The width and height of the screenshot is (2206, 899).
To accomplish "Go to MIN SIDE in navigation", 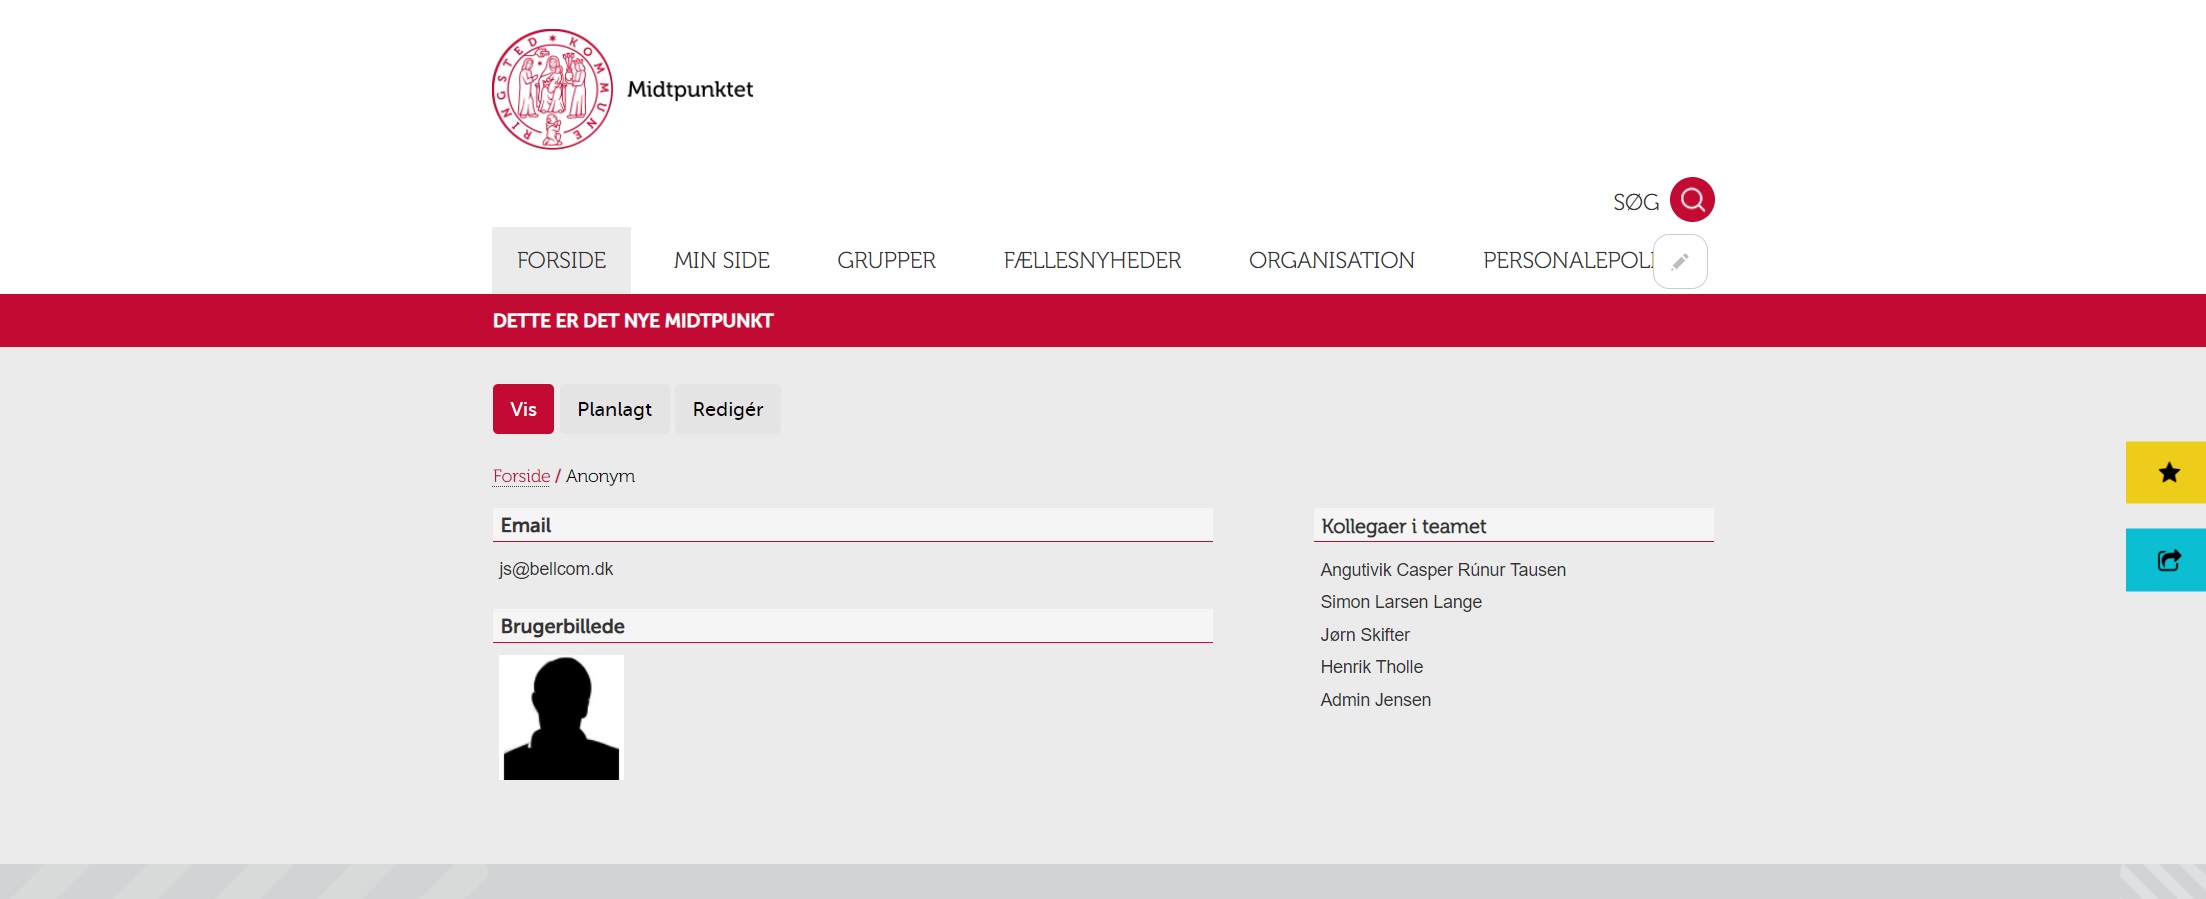I will 721,260.
